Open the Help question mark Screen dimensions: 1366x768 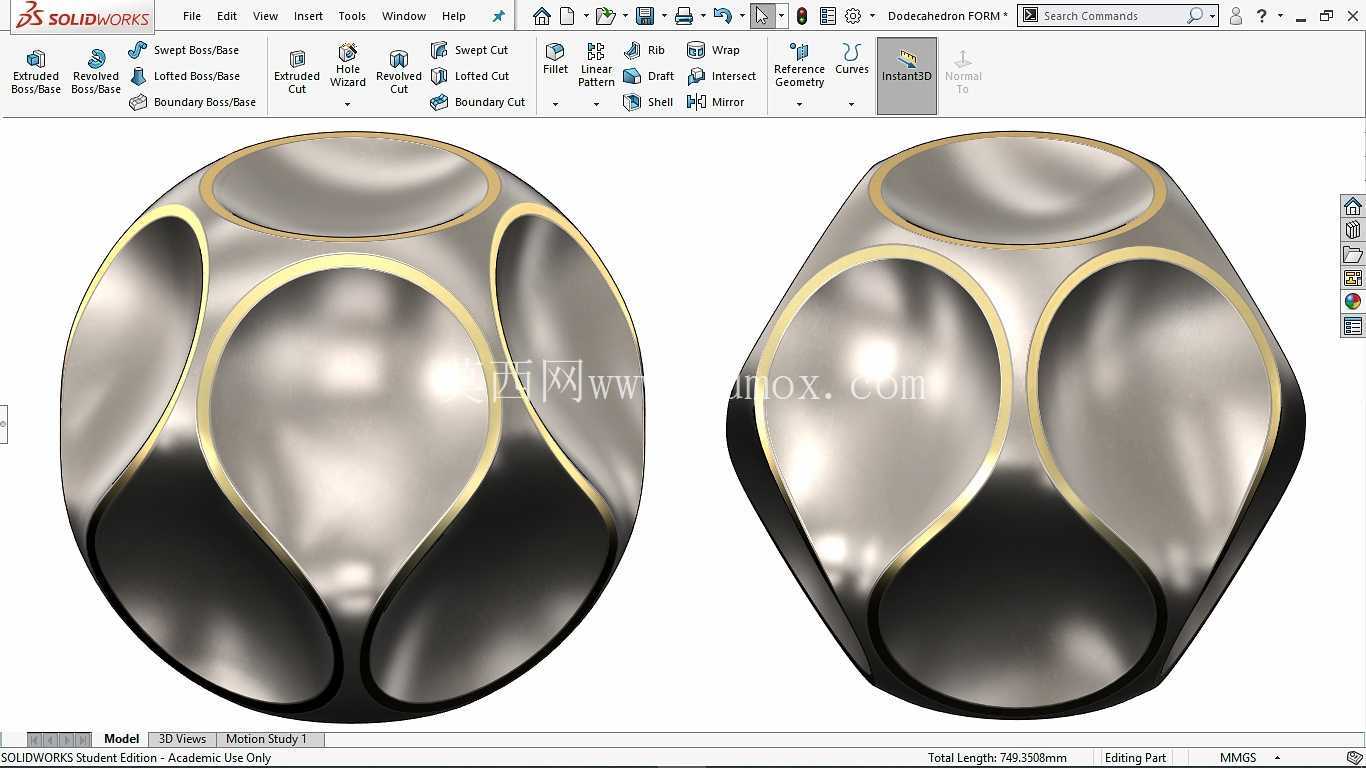[1262, 16]
